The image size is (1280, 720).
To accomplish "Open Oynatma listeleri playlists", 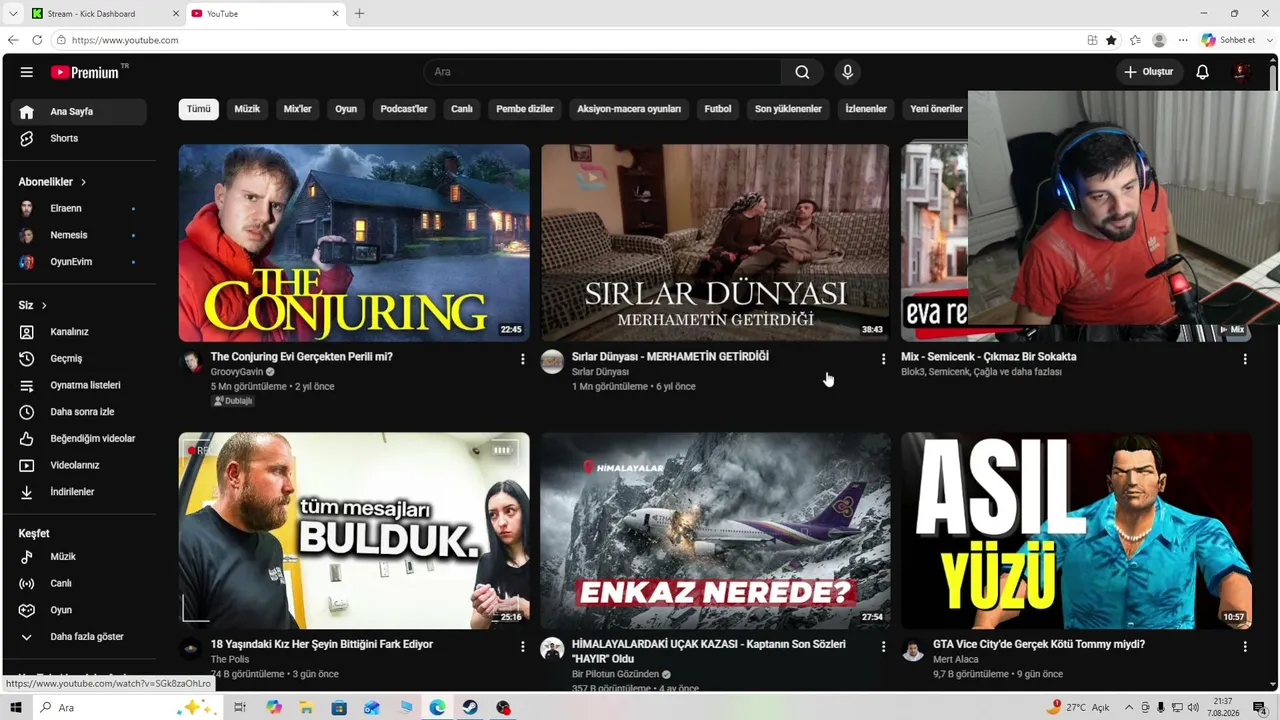I will pos(79,385).
